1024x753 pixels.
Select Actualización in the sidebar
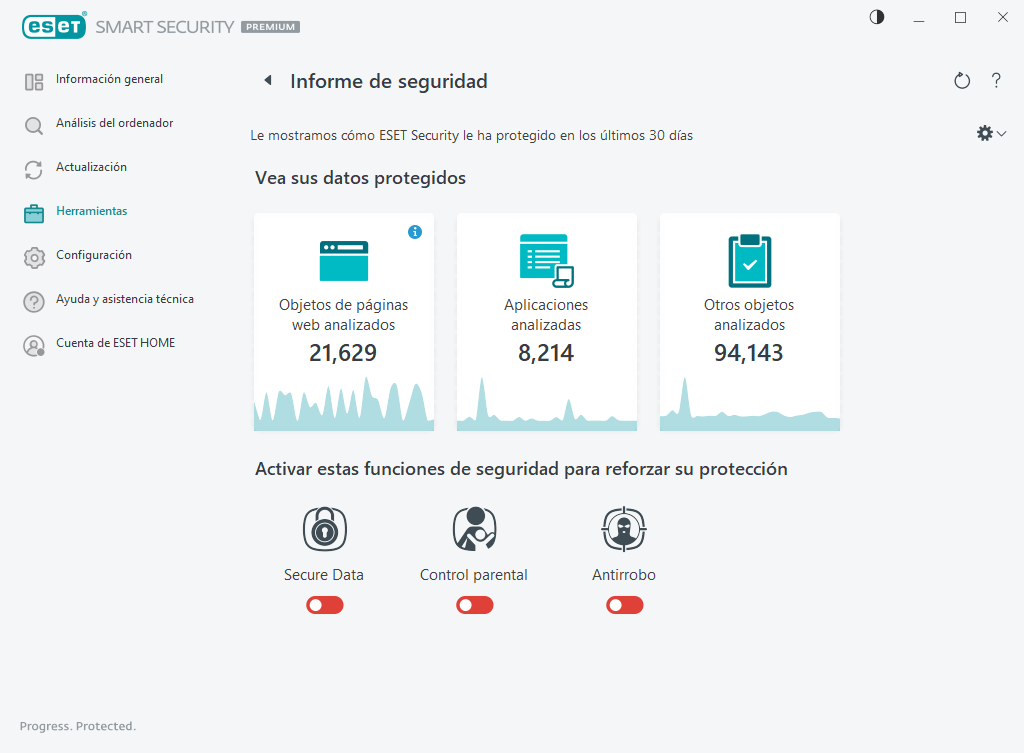[94, 167]
